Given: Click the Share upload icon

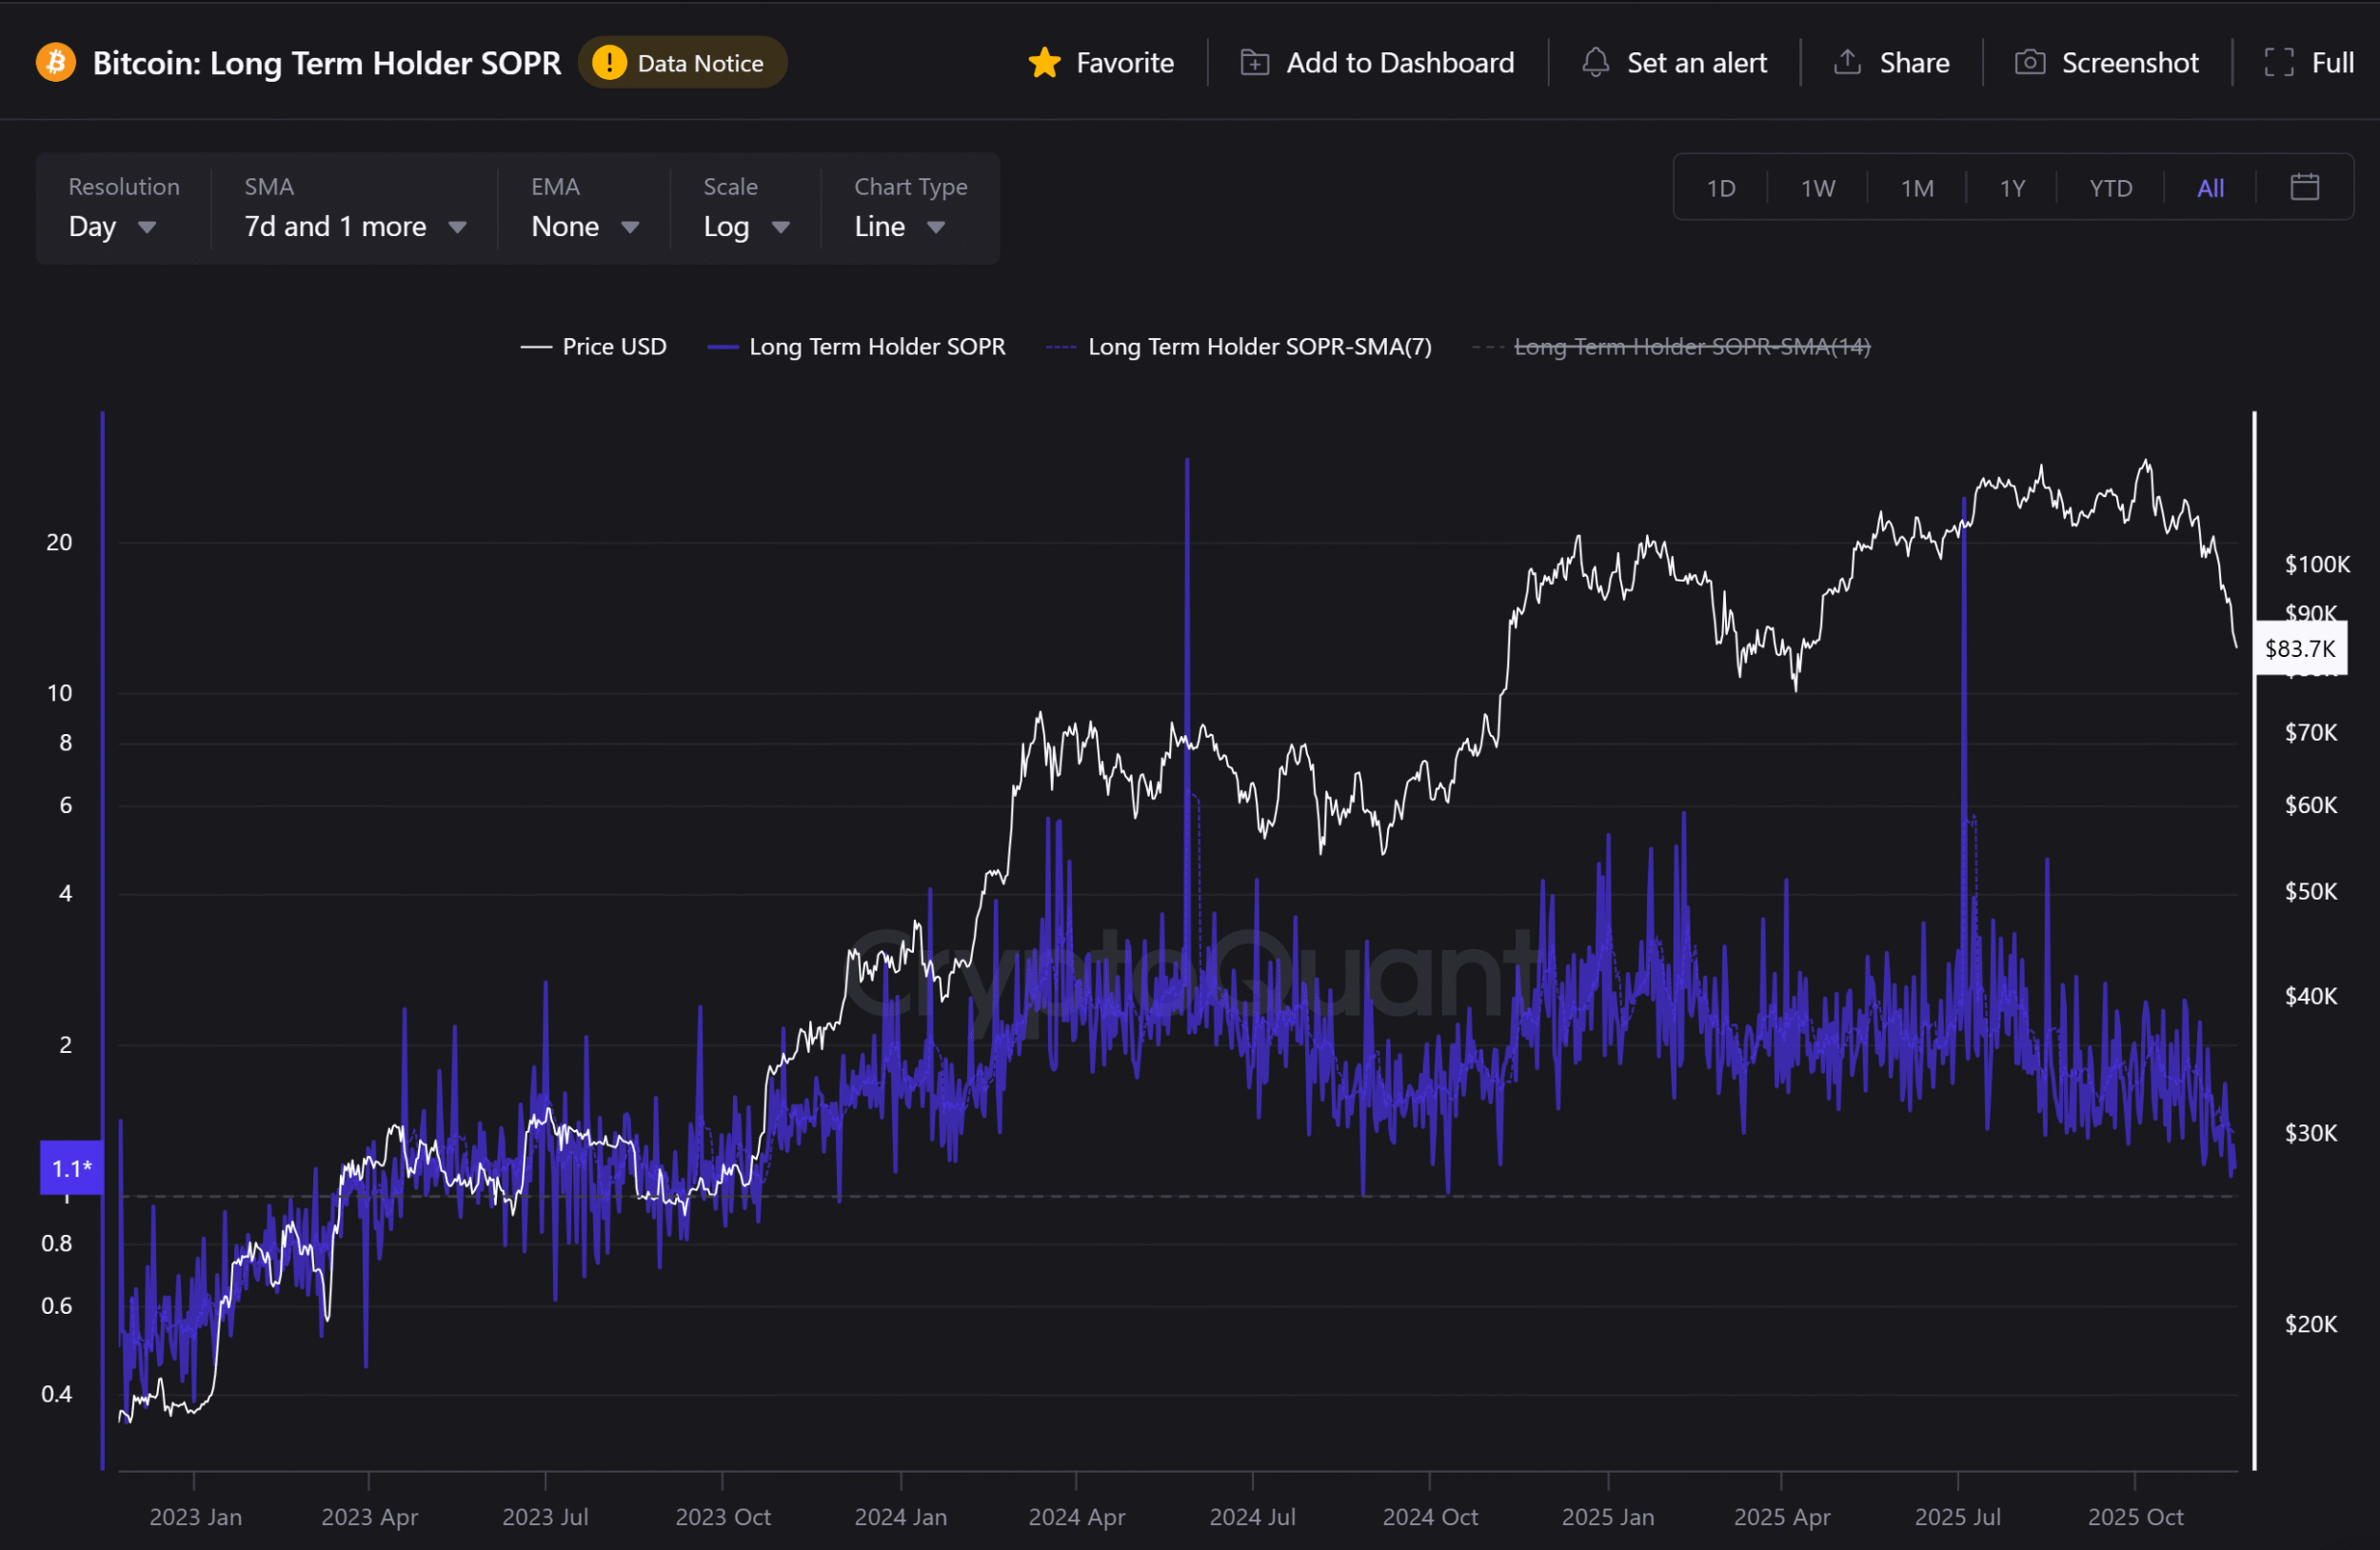Looking at the screenshot, I should click(1847, 63).
